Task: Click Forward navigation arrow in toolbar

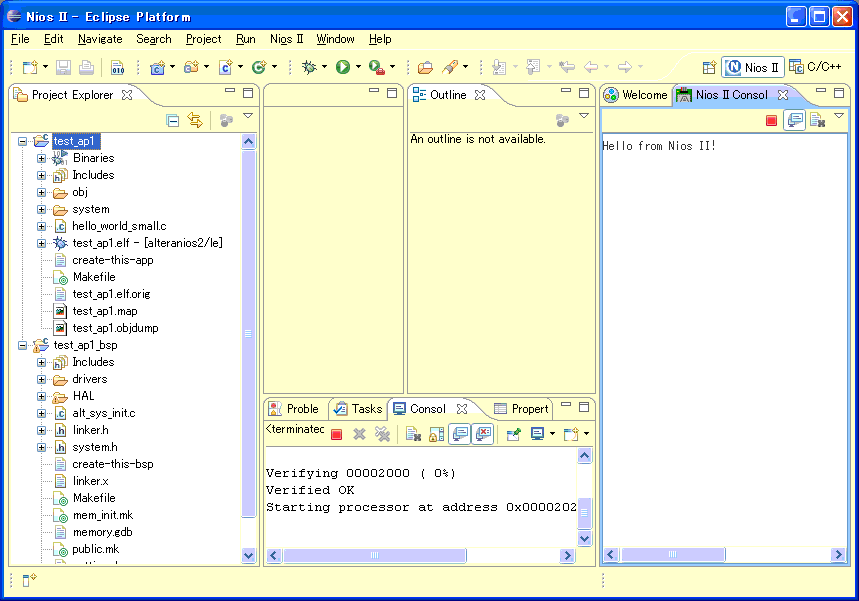Action: 625,67
